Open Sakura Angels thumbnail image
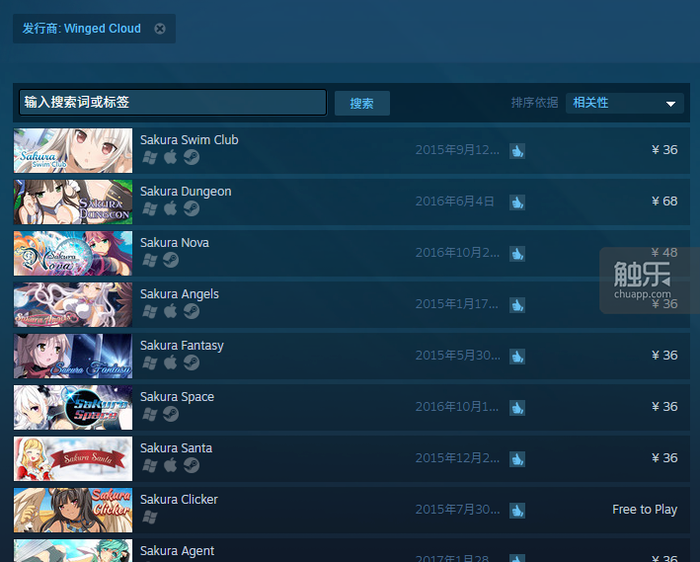Viewport: 700px width, 562px height. click(73, 304)
